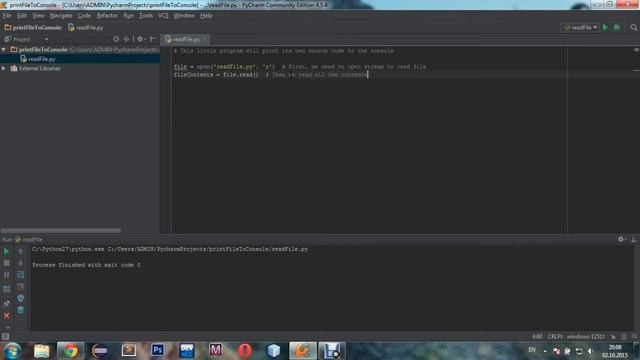This screenshot has width=640, height=360.
Task: Start debugging readFile with bug icon
Action: tap(617, 27)
